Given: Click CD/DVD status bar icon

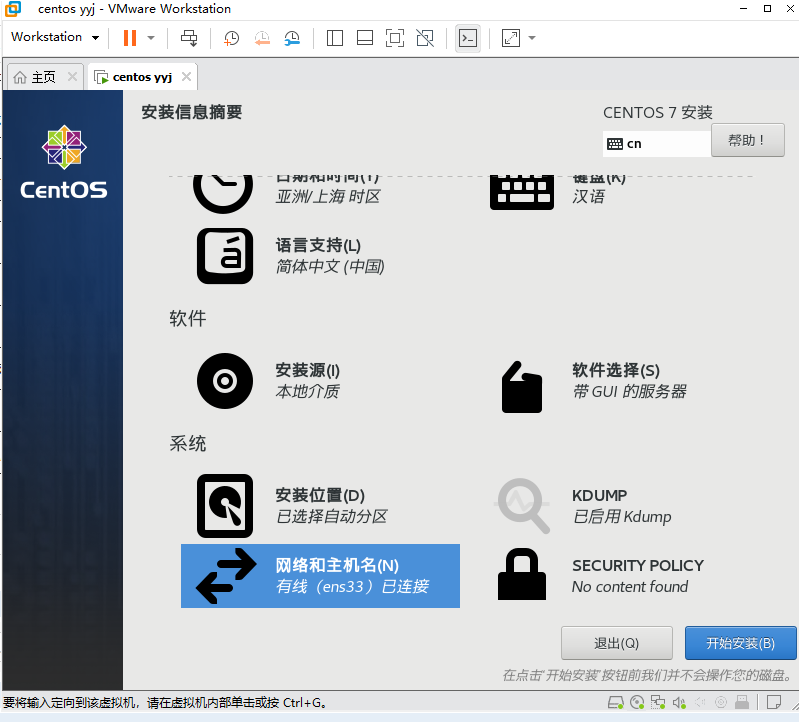Looking at the screenshot, I should coord(637,703).
